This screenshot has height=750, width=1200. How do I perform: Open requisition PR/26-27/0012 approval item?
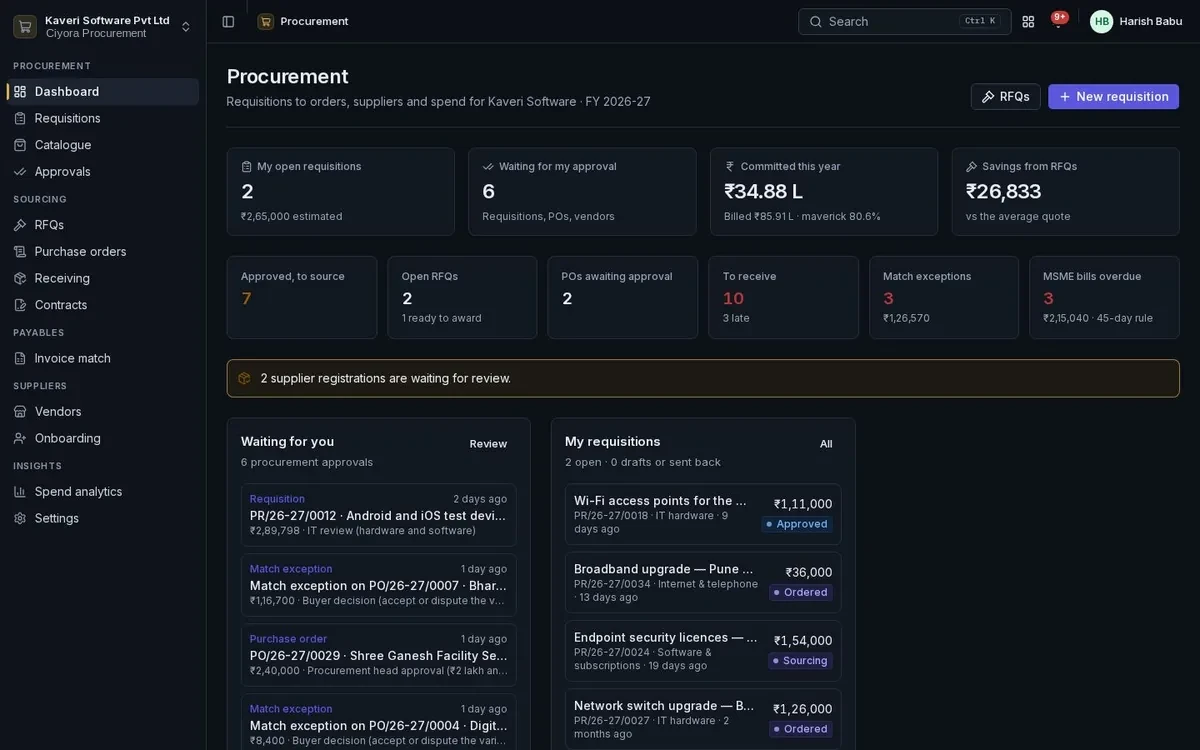point(378,515)
